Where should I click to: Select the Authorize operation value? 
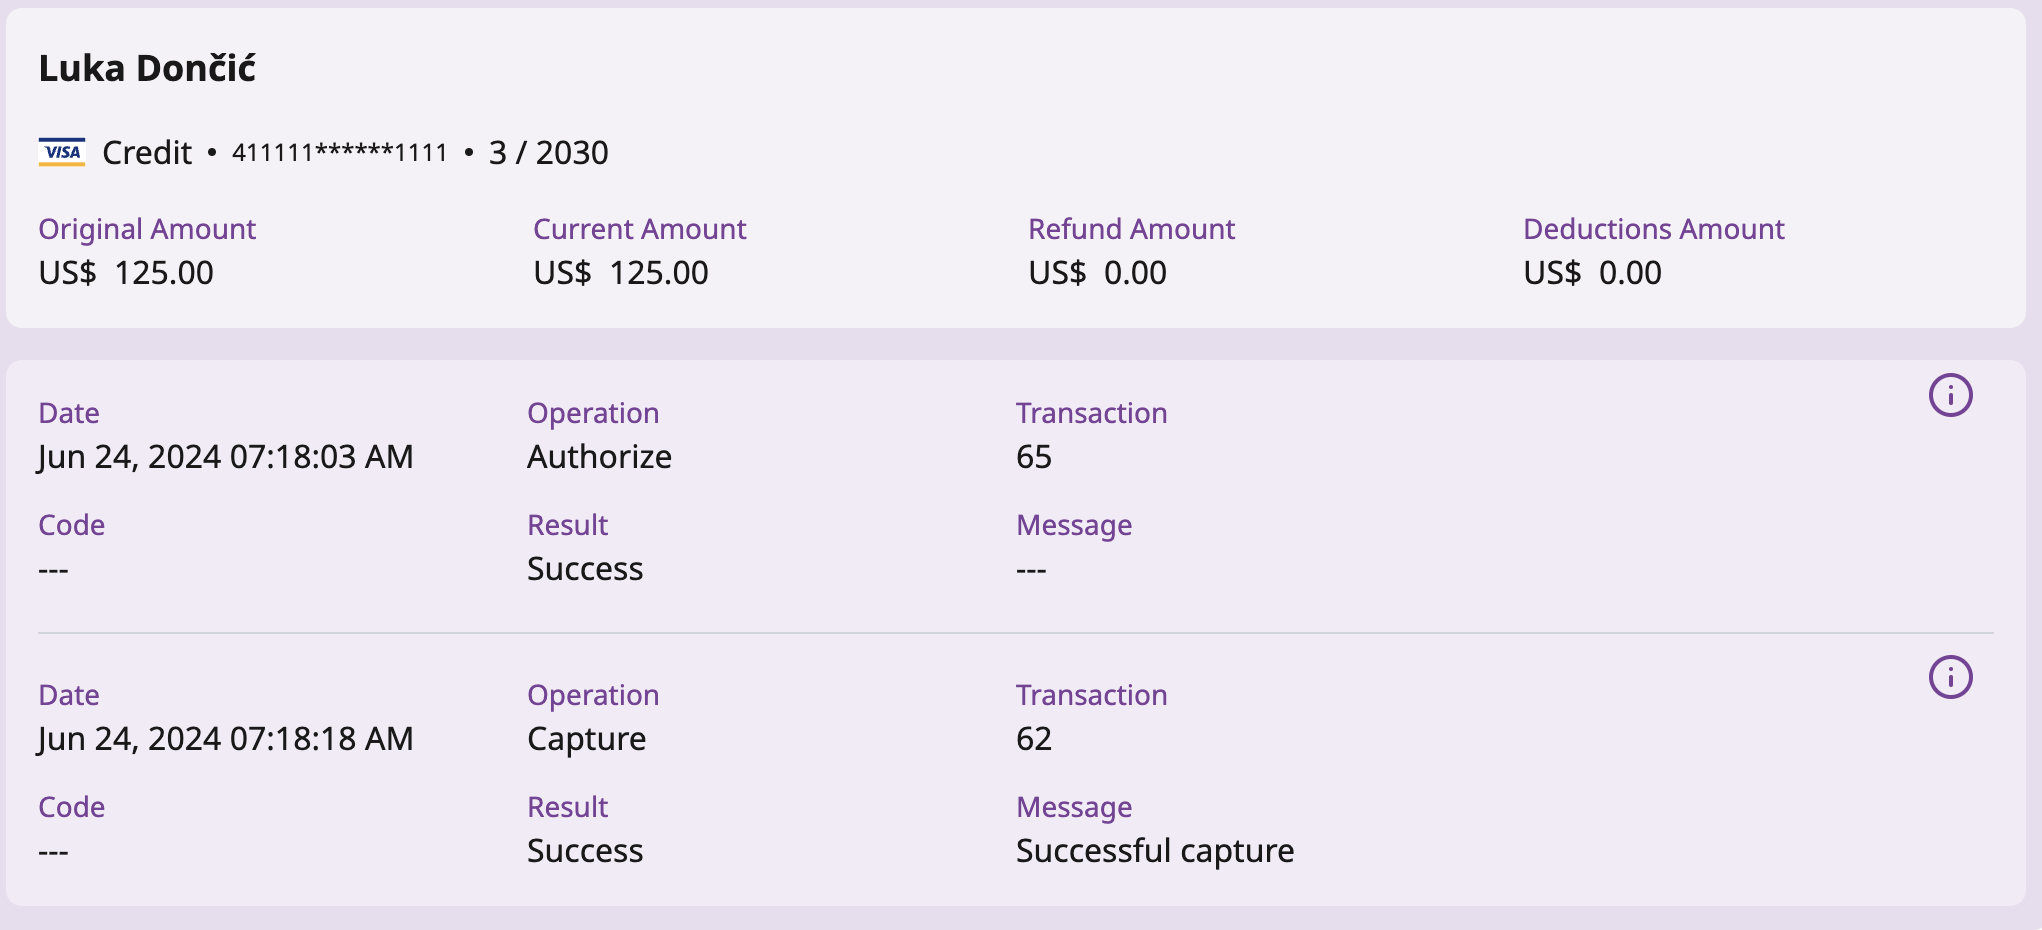click(599, 457)
